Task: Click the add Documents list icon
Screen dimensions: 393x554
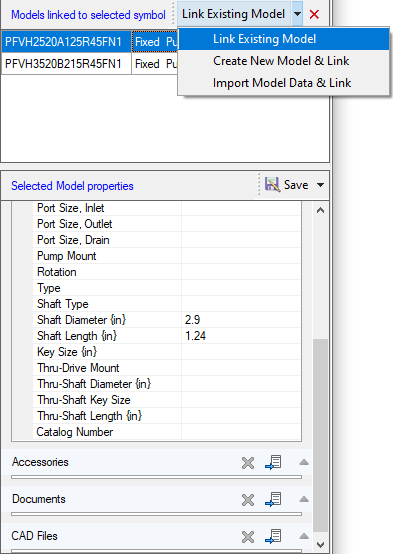Action: (273, 499)
